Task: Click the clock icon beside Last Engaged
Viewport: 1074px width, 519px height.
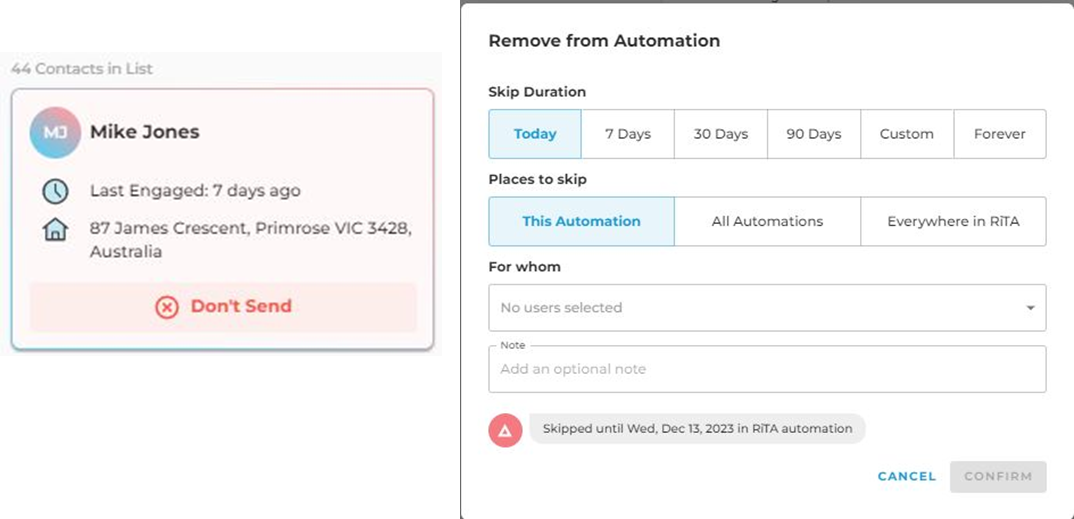Action: click(x=55, y=191)
